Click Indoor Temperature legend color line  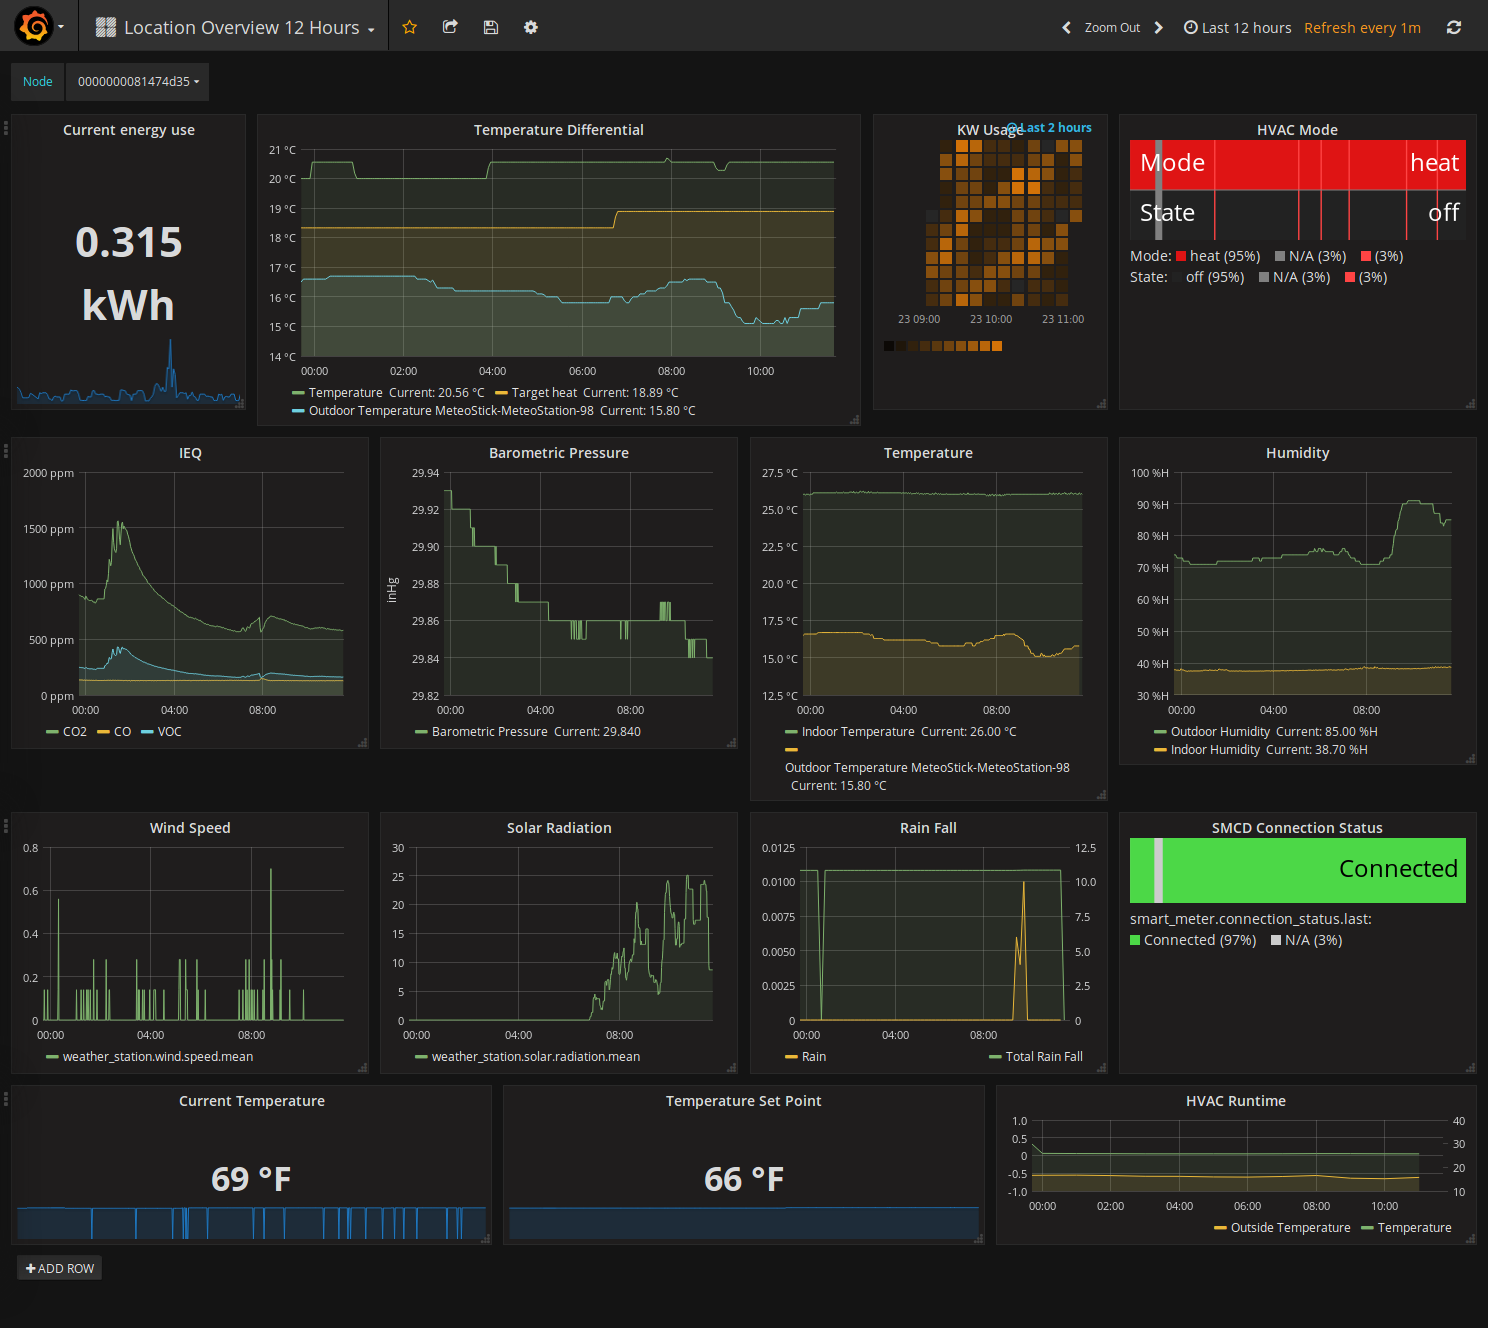791,732
